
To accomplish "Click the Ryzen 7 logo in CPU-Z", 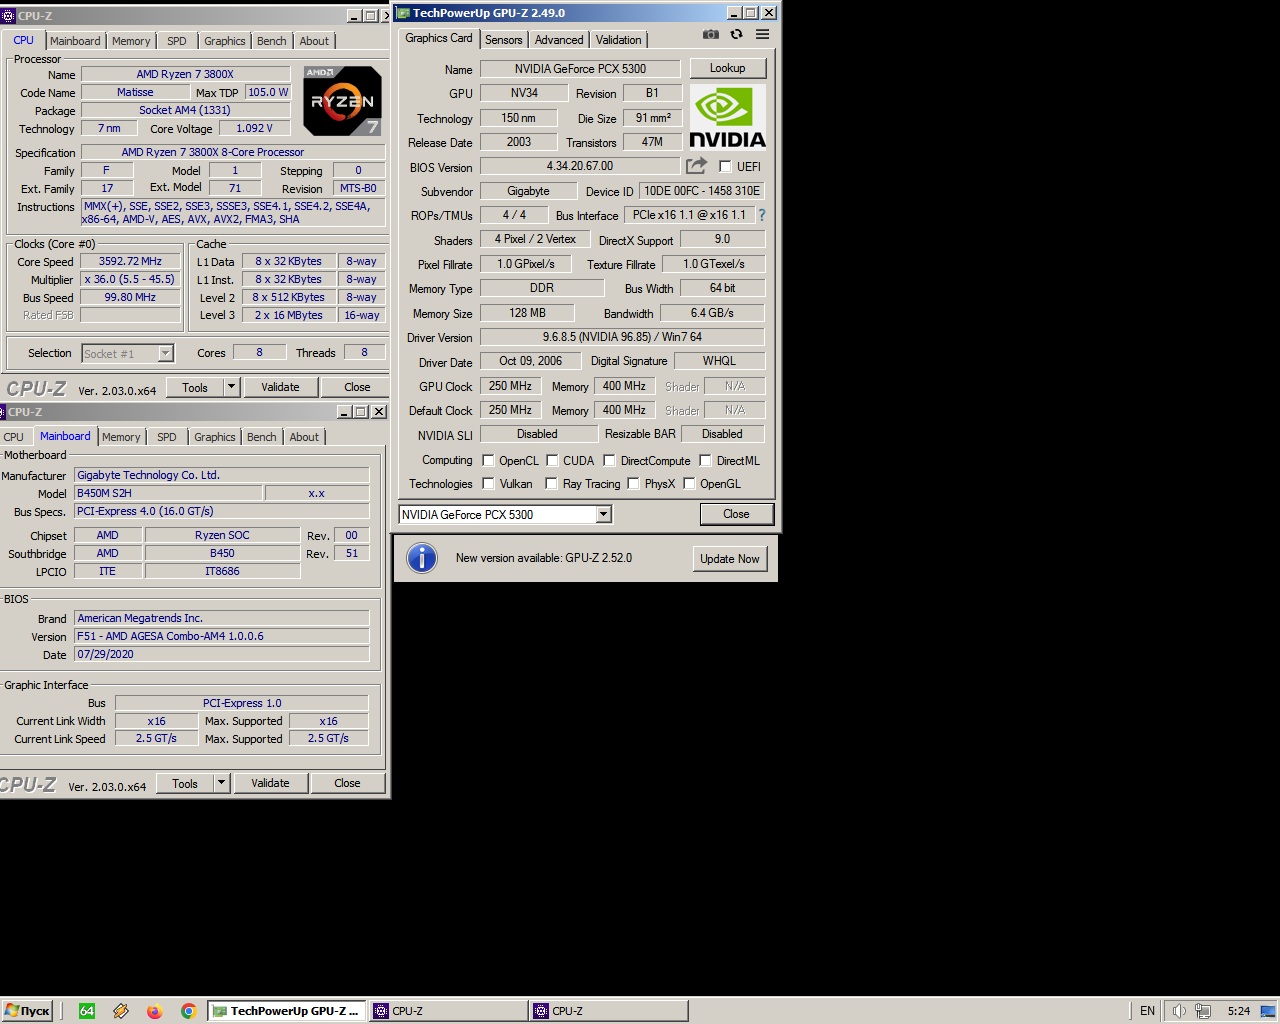I will pyautogui.click(x=342, y=101).
